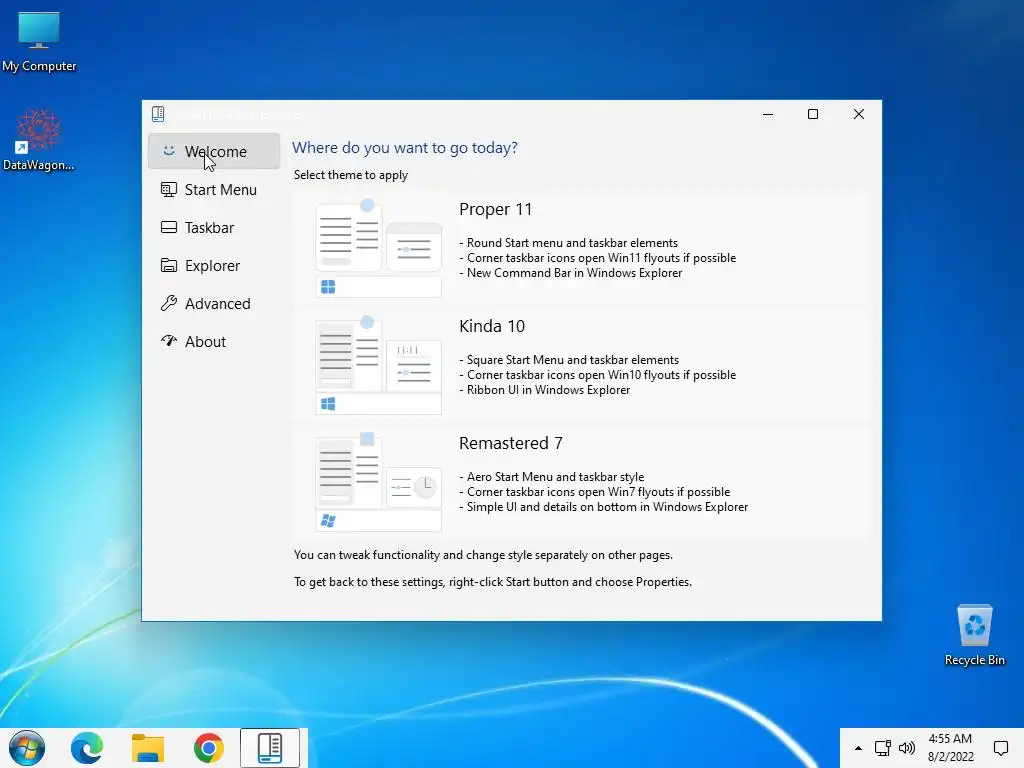Show the About page

click(214, 341)
